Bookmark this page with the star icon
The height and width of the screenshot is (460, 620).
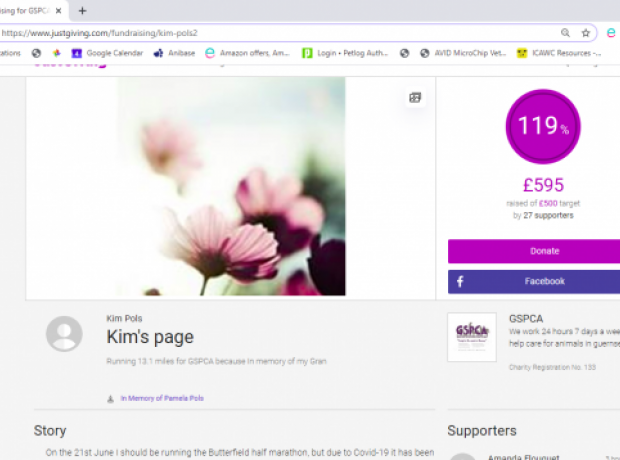[586, 33]
